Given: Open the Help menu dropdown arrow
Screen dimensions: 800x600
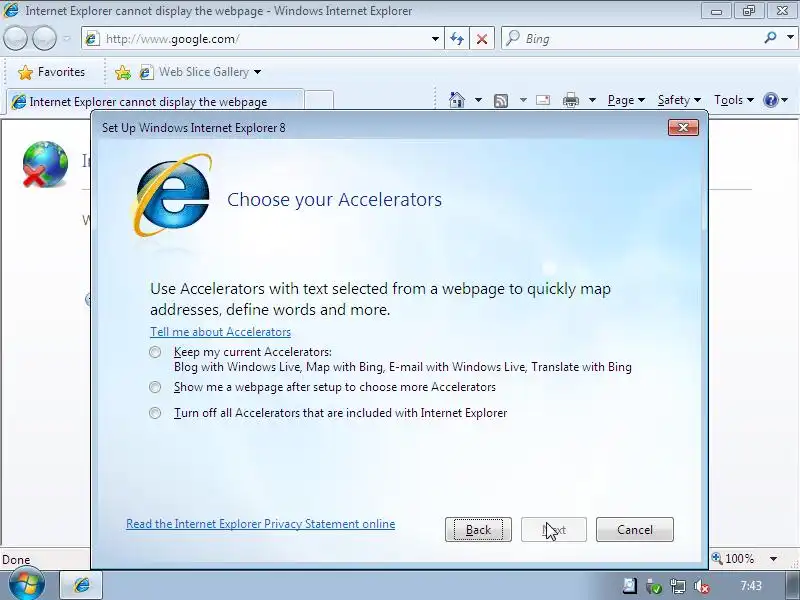Looking at the screenshot, I should point(785,100).
